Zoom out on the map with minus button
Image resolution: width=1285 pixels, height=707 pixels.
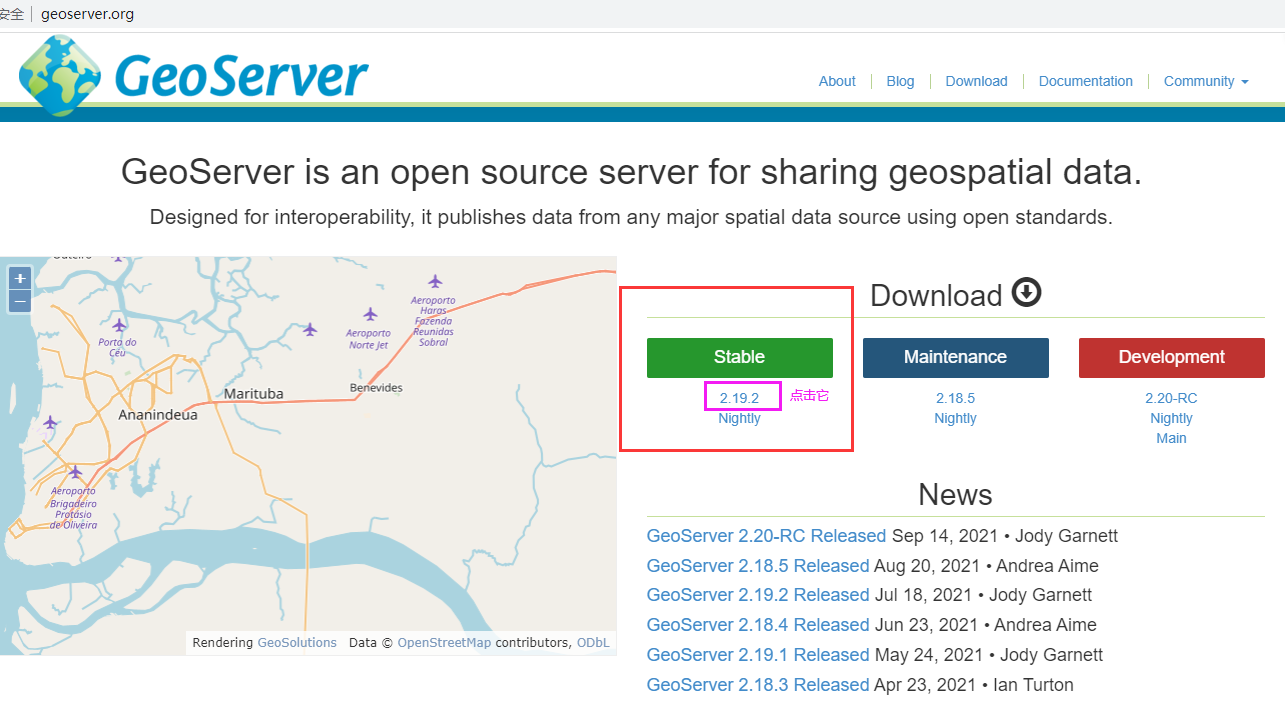[x=19, y=301]
